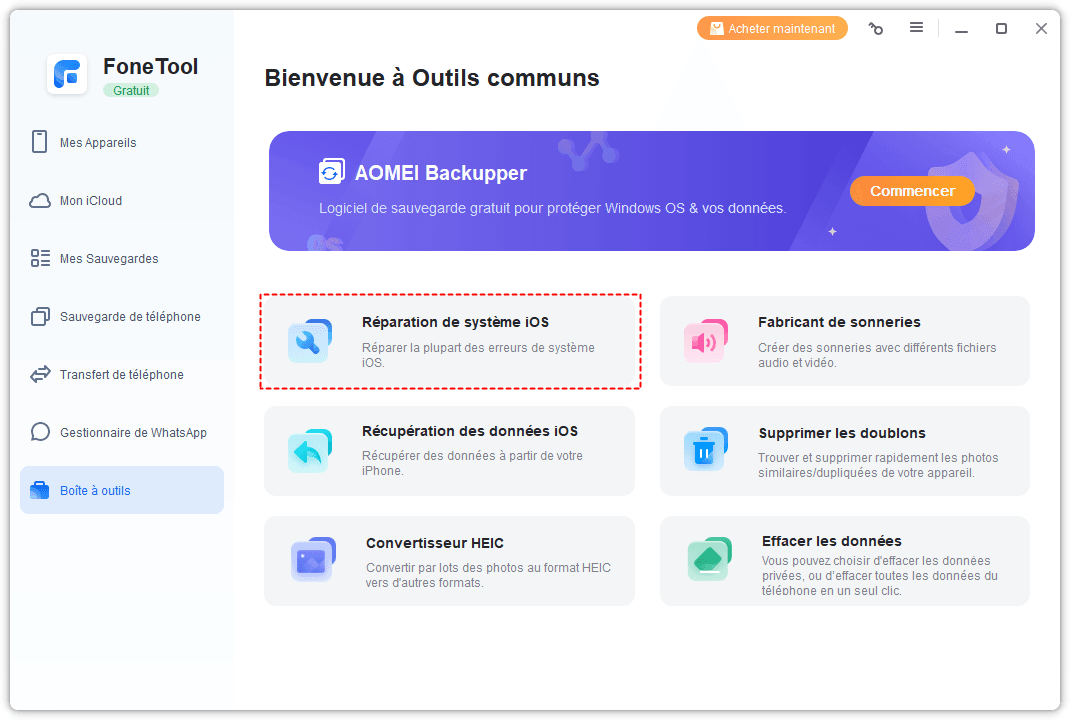Image resolution: width=1070 pixels, height=720 pixels.
Task: Click the Gratuit badge under FoneTool
Action: 131,90
